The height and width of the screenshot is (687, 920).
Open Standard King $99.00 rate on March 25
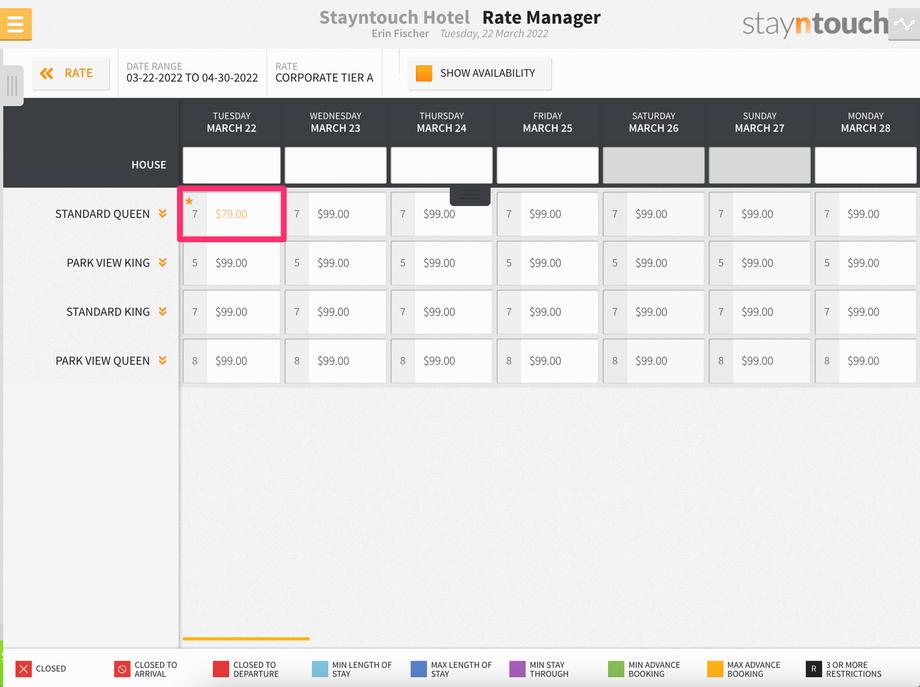(x=547, y=312)
